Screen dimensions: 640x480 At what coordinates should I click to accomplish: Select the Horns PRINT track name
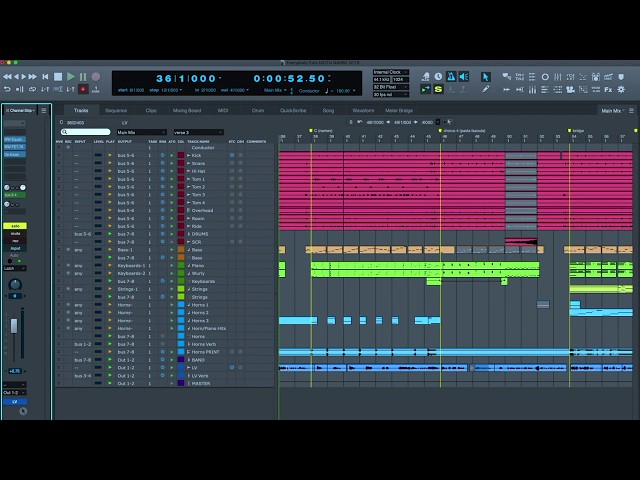205,352
